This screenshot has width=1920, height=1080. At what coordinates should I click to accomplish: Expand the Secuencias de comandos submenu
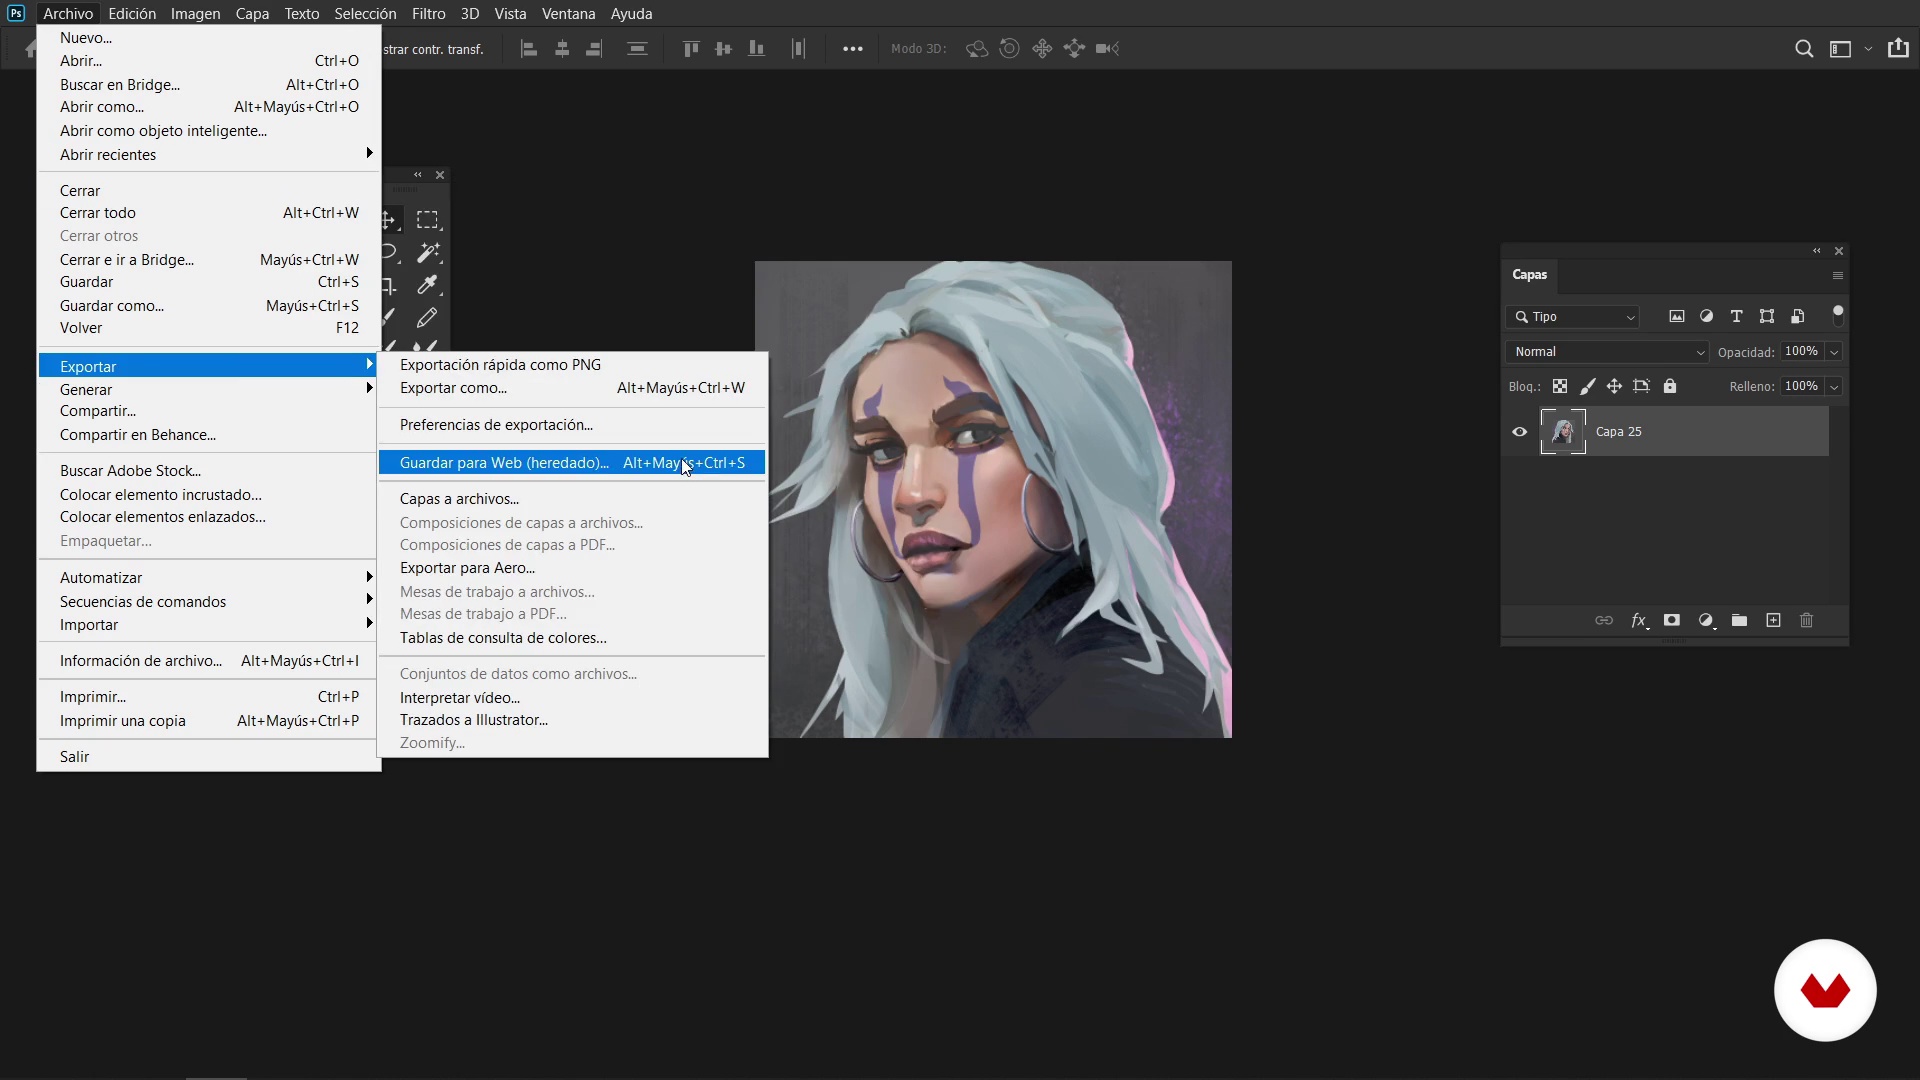(208, 602)
